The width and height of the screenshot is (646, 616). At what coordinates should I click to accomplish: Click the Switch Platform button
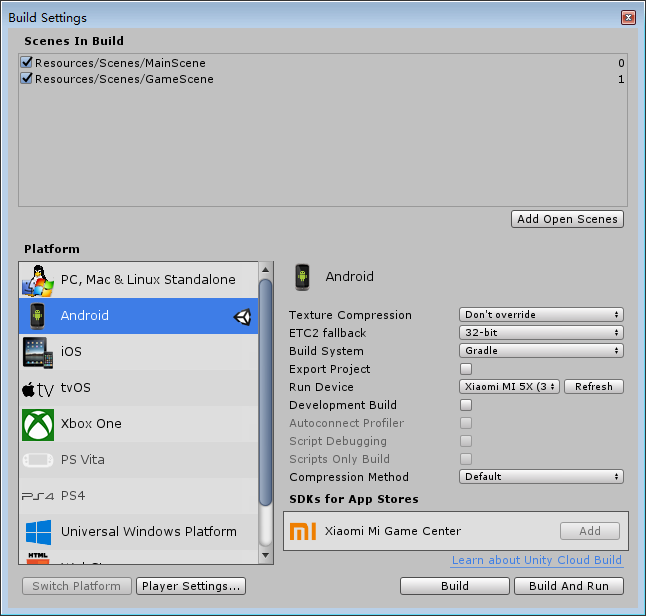click(x=77, y=586)
